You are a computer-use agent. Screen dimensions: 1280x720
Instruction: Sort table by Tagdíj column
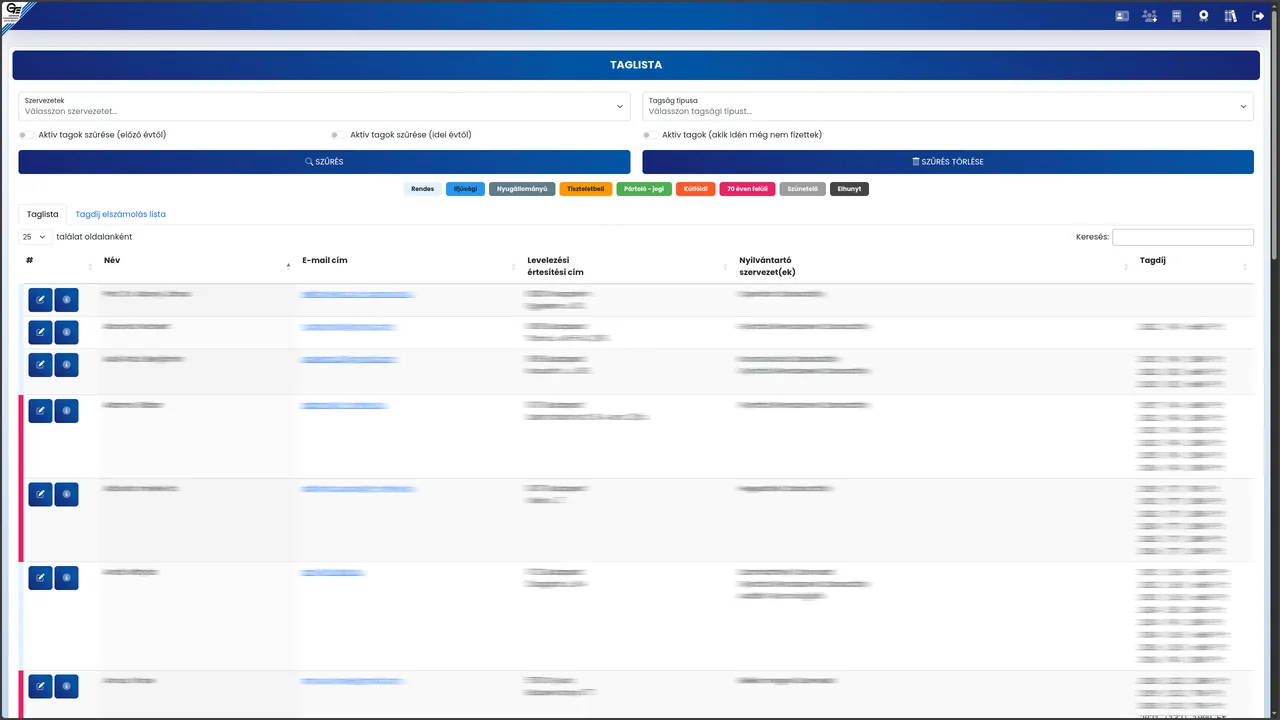coord(1193,266)
